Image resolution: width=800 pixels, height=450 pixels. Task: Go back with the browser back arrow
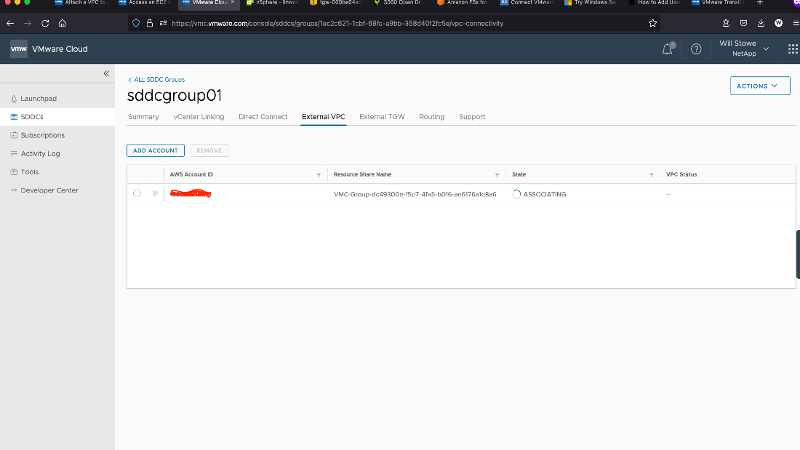[x=10, y=23]
